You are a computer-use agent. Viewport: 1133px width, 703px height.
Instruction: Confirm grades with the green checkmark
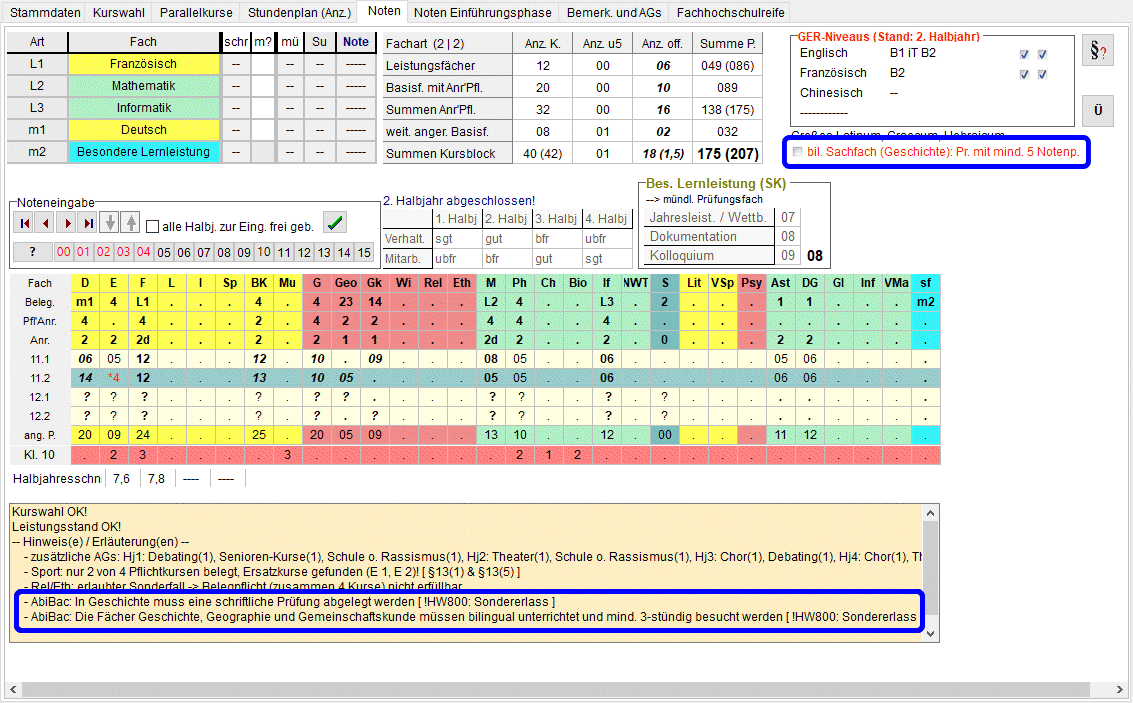pos(336,223)
